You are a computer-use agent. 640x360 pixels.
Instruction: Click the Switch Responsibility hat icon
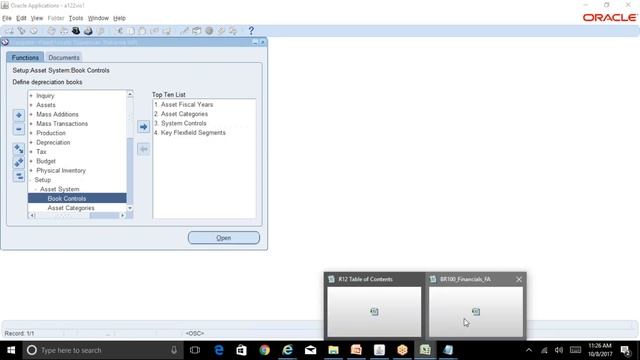tap(76, 31)
